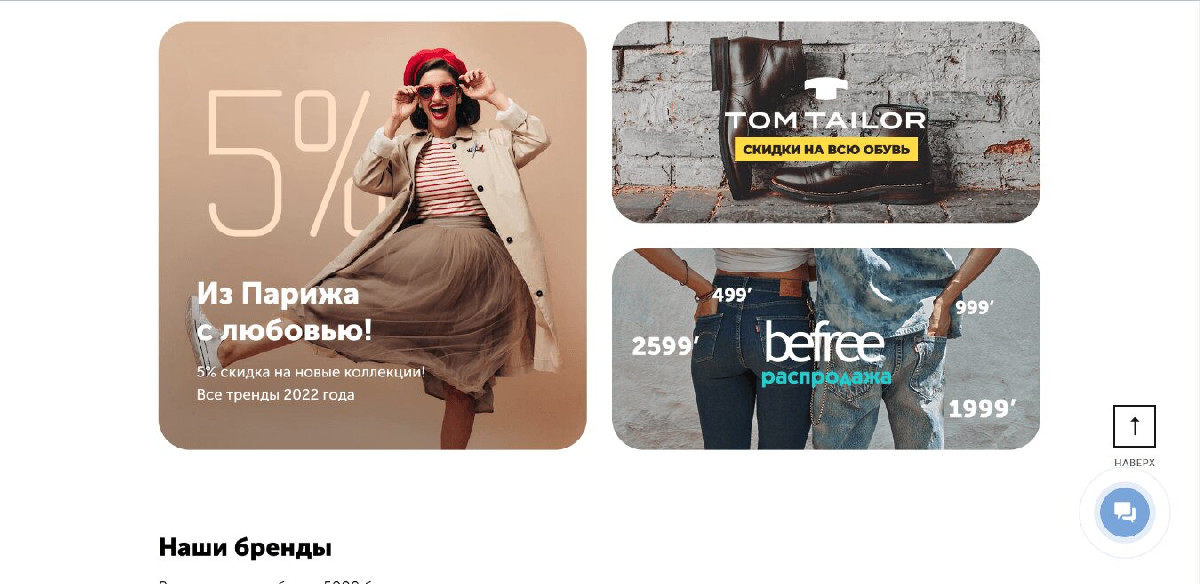Click the 'Наши бренды' heading

tap(245, 547)
